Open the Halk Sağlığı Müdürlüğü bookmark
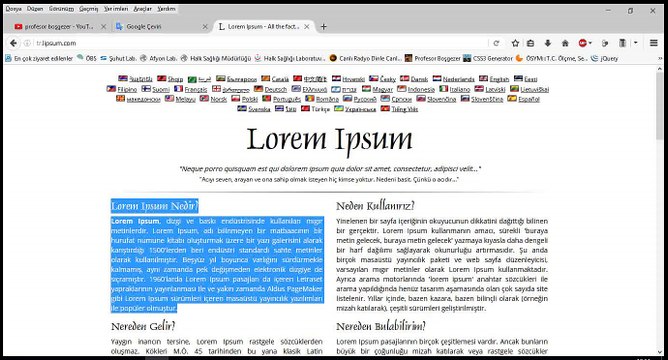This screenshot has height=360, width=668. click(216, 59)
